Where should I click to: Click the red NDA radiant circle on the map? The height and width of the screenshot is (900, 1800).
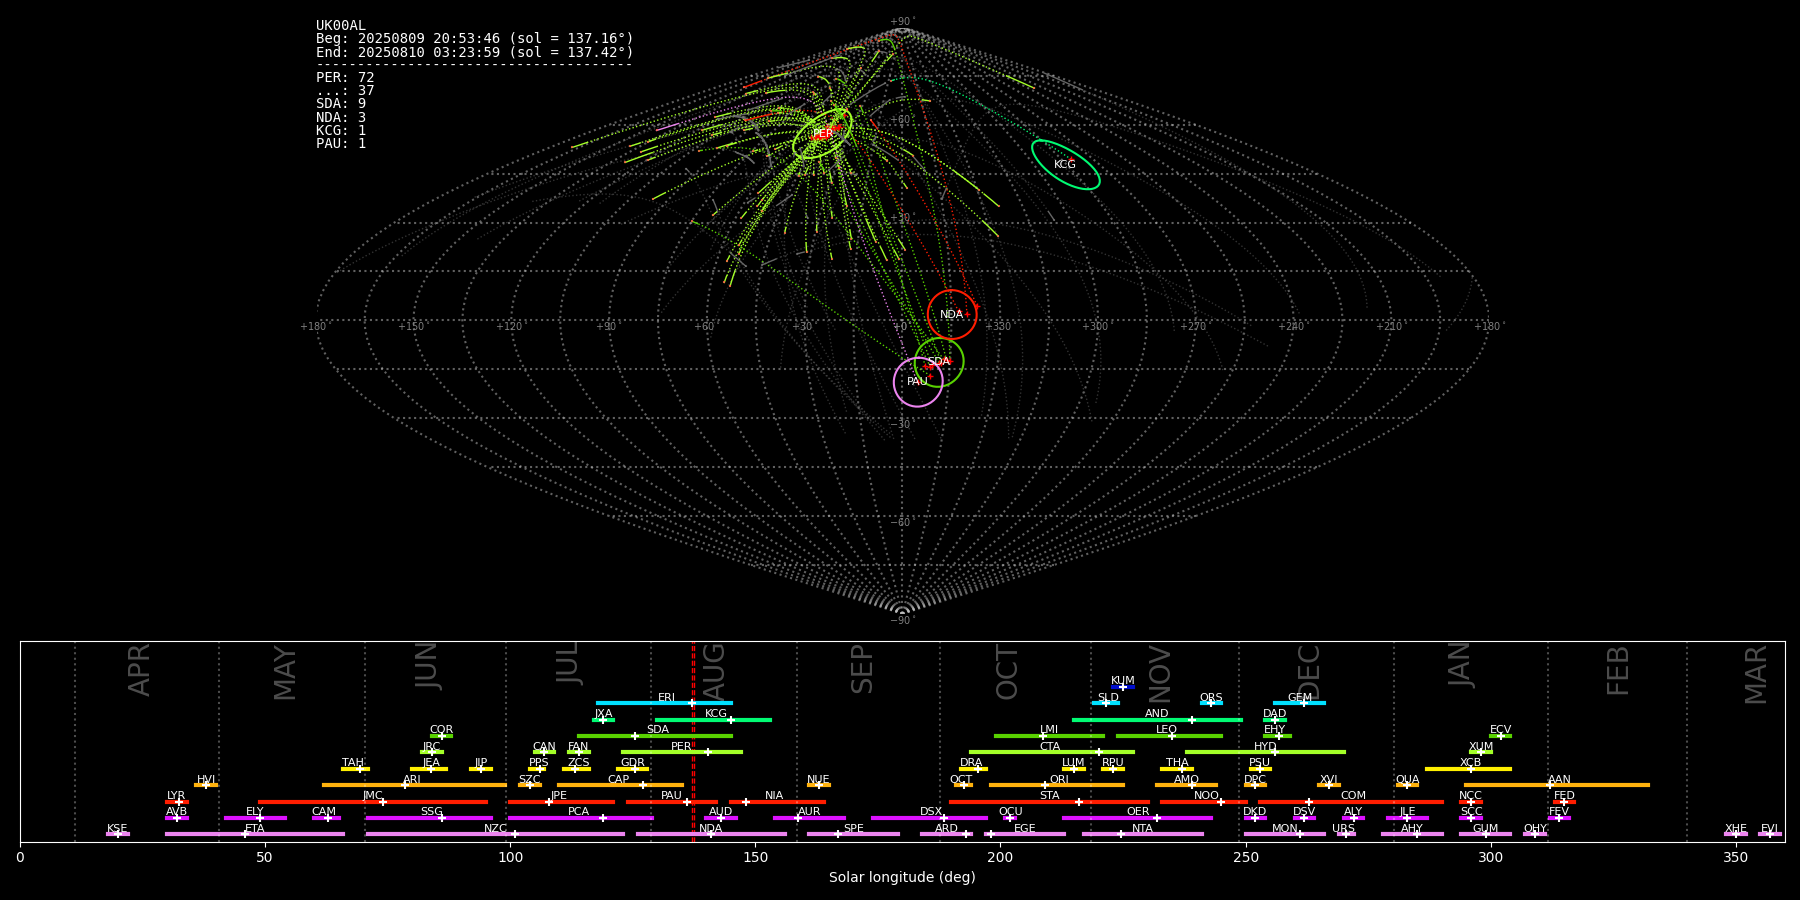click(x=952, y=315)
